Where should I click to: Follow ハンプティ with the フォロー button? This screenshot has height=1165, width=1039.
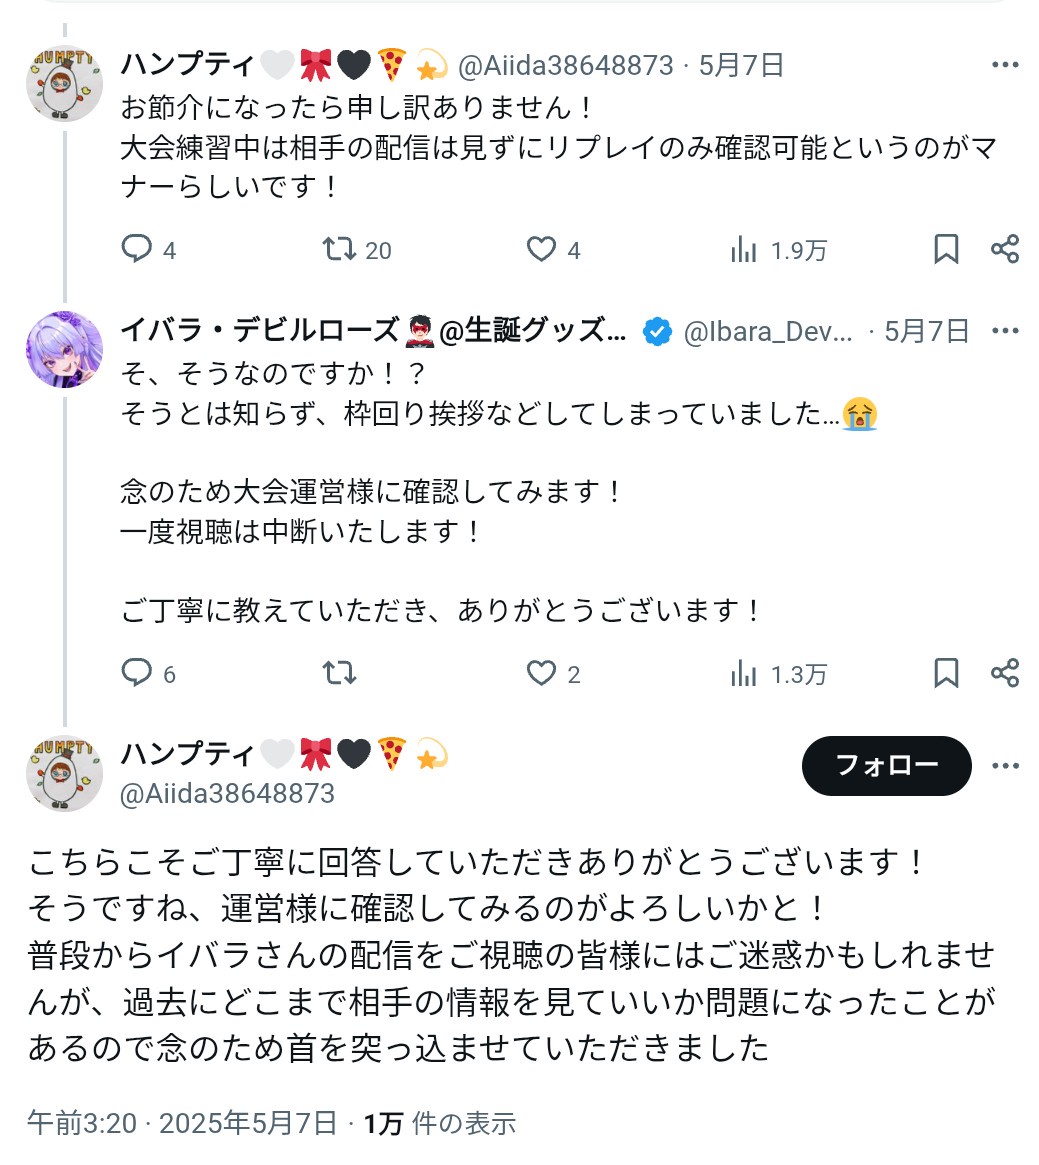tap(886, 765)
